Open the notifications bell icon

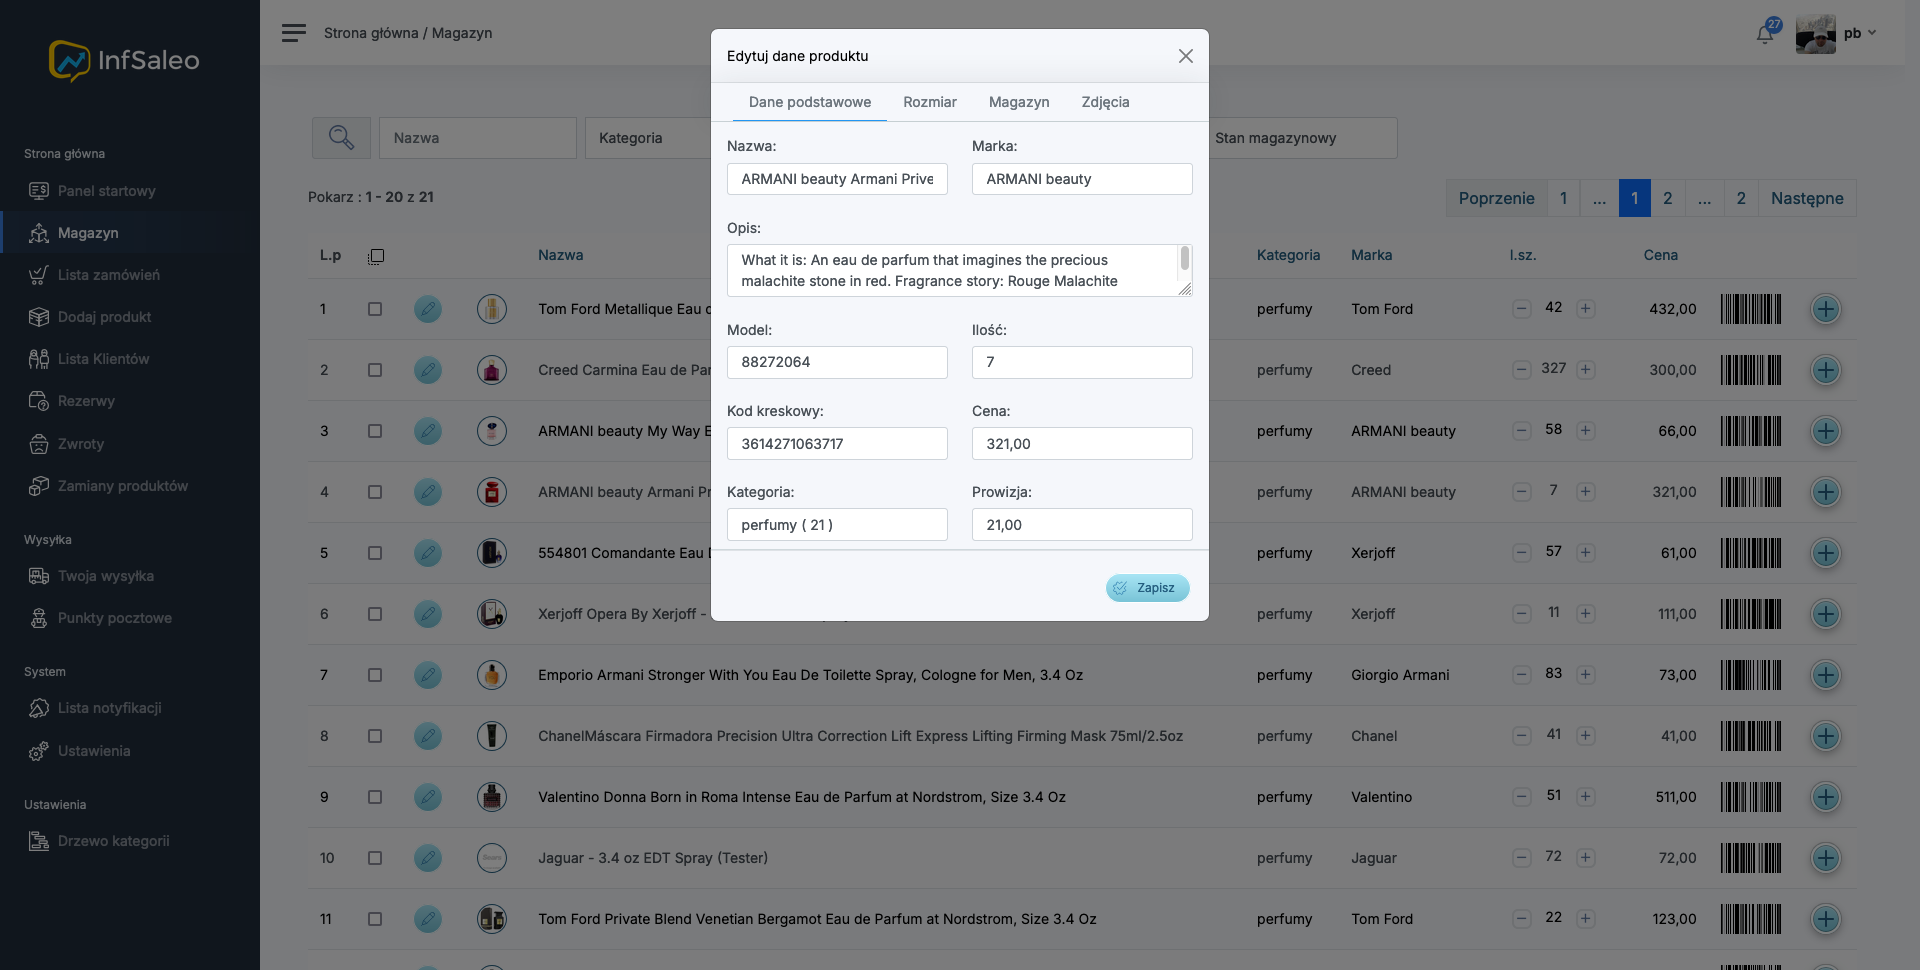[x=1765, y=33]
